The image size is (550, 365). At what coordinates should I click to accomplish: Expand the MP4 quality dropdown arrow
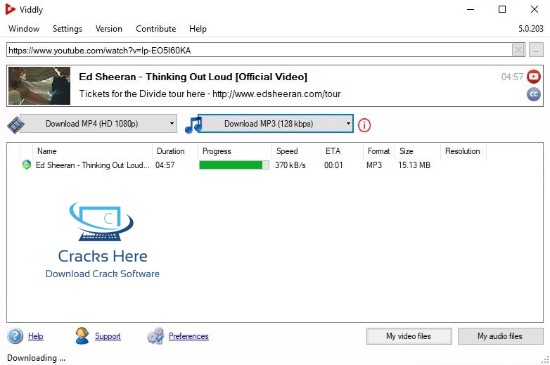[172, 123]
